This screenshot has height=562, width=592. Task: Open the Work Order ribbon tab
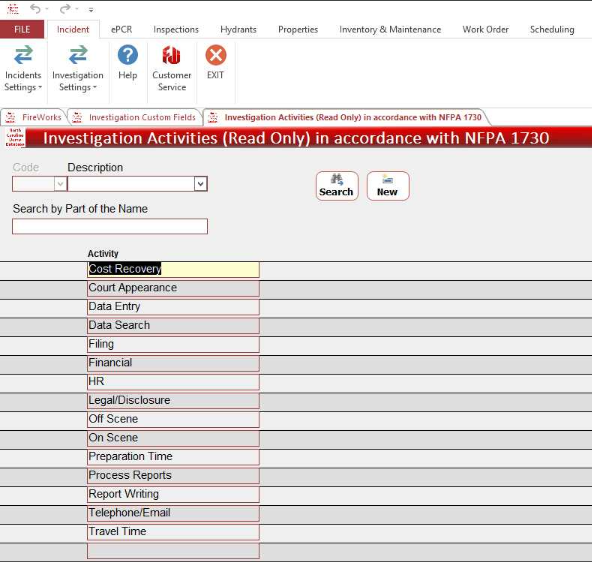tap(486, 29)
